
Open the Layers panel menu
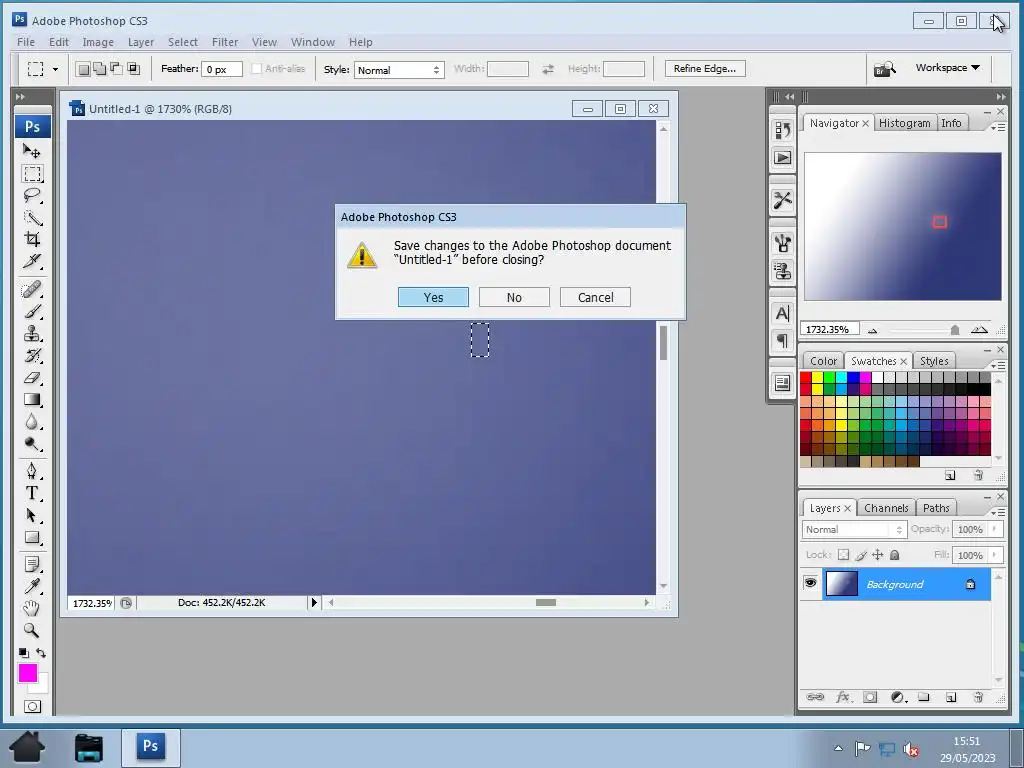pos(1000,513)
